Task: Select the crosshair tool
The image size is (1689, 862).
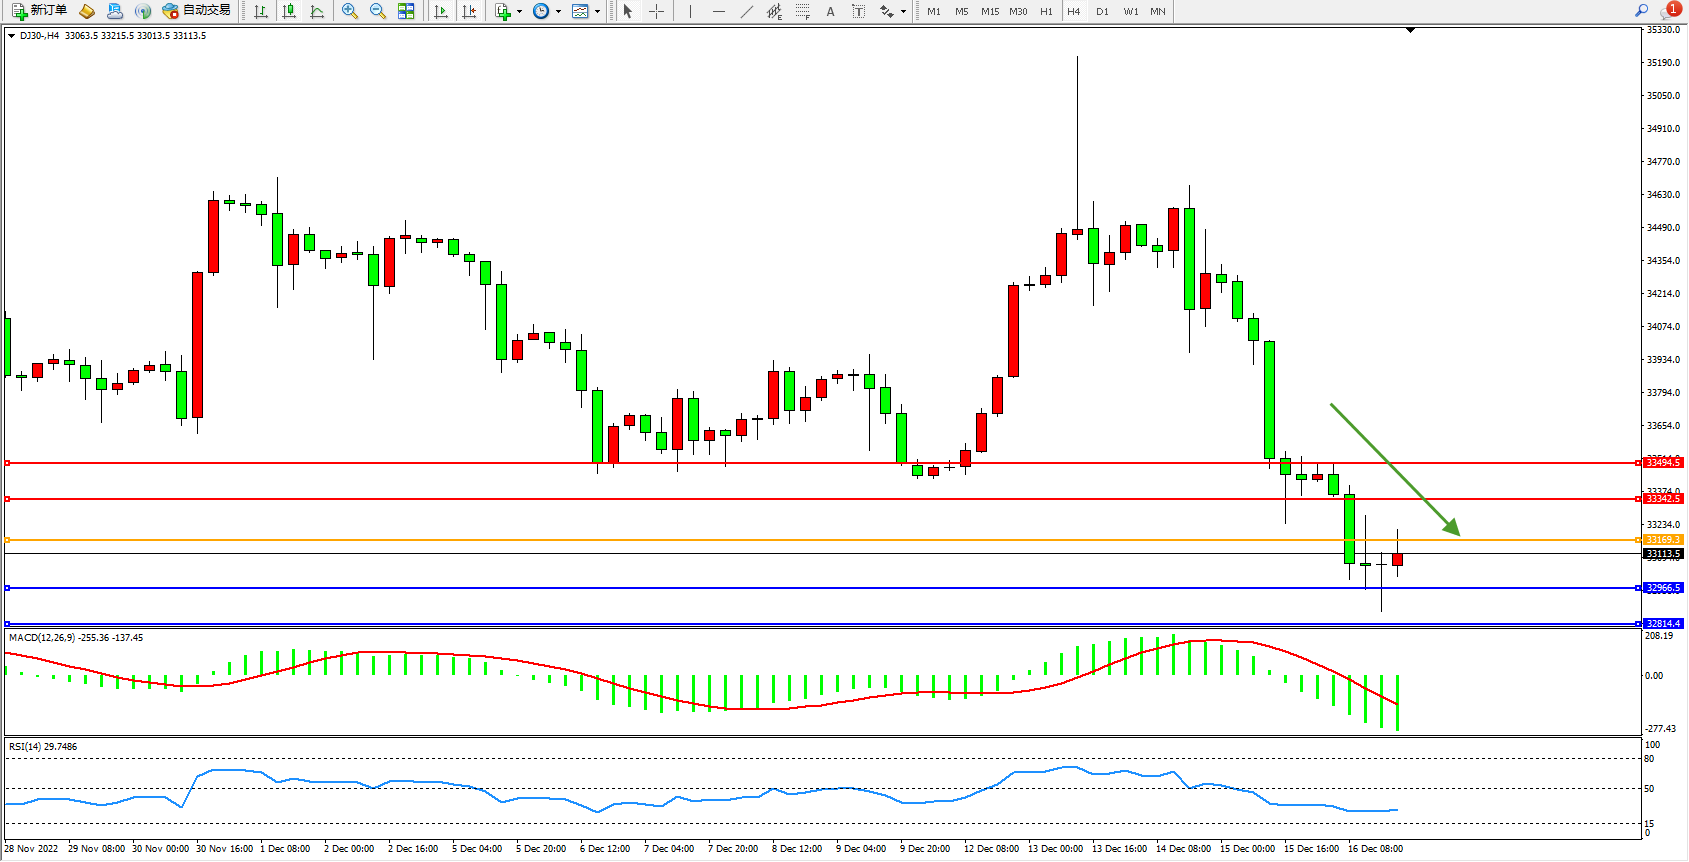Action: [656, 11]
